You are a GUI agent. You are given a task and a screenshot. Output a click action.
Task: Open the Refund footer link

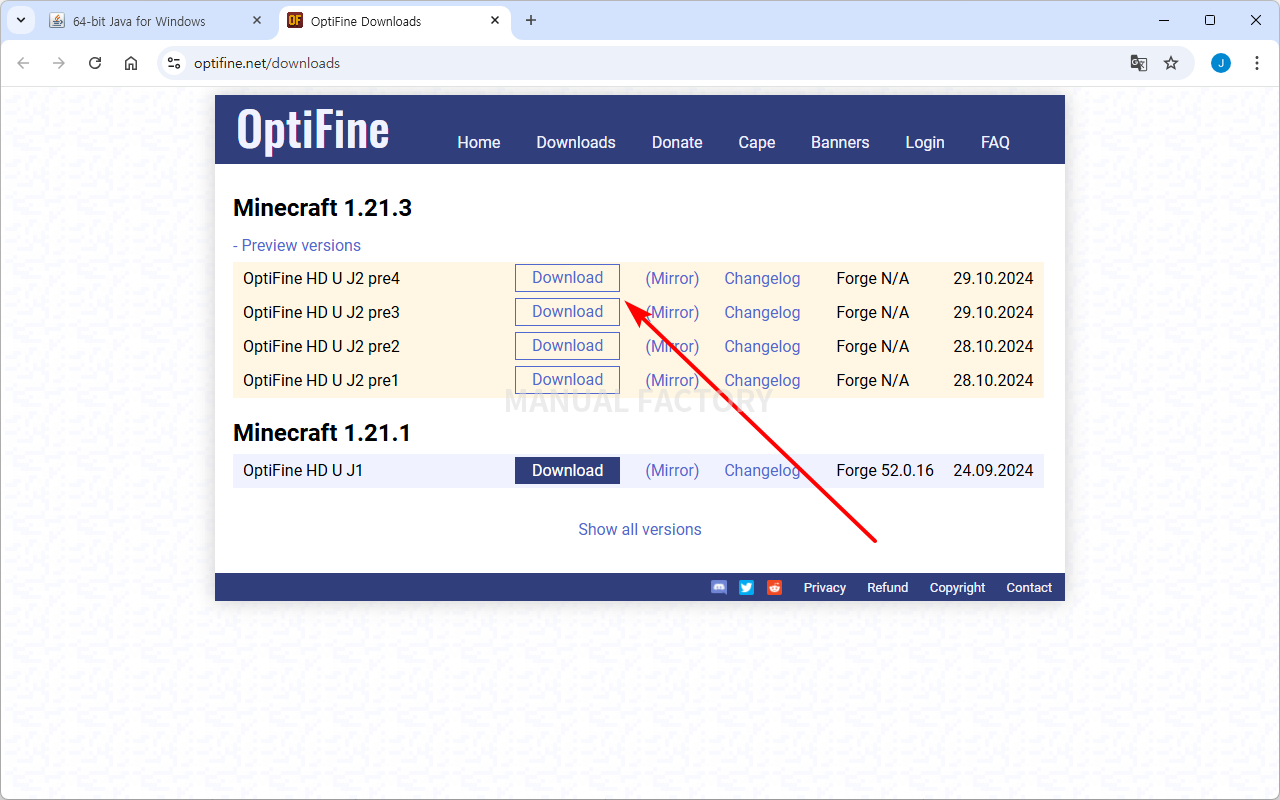pyautogui.click(x=887, y=588)
